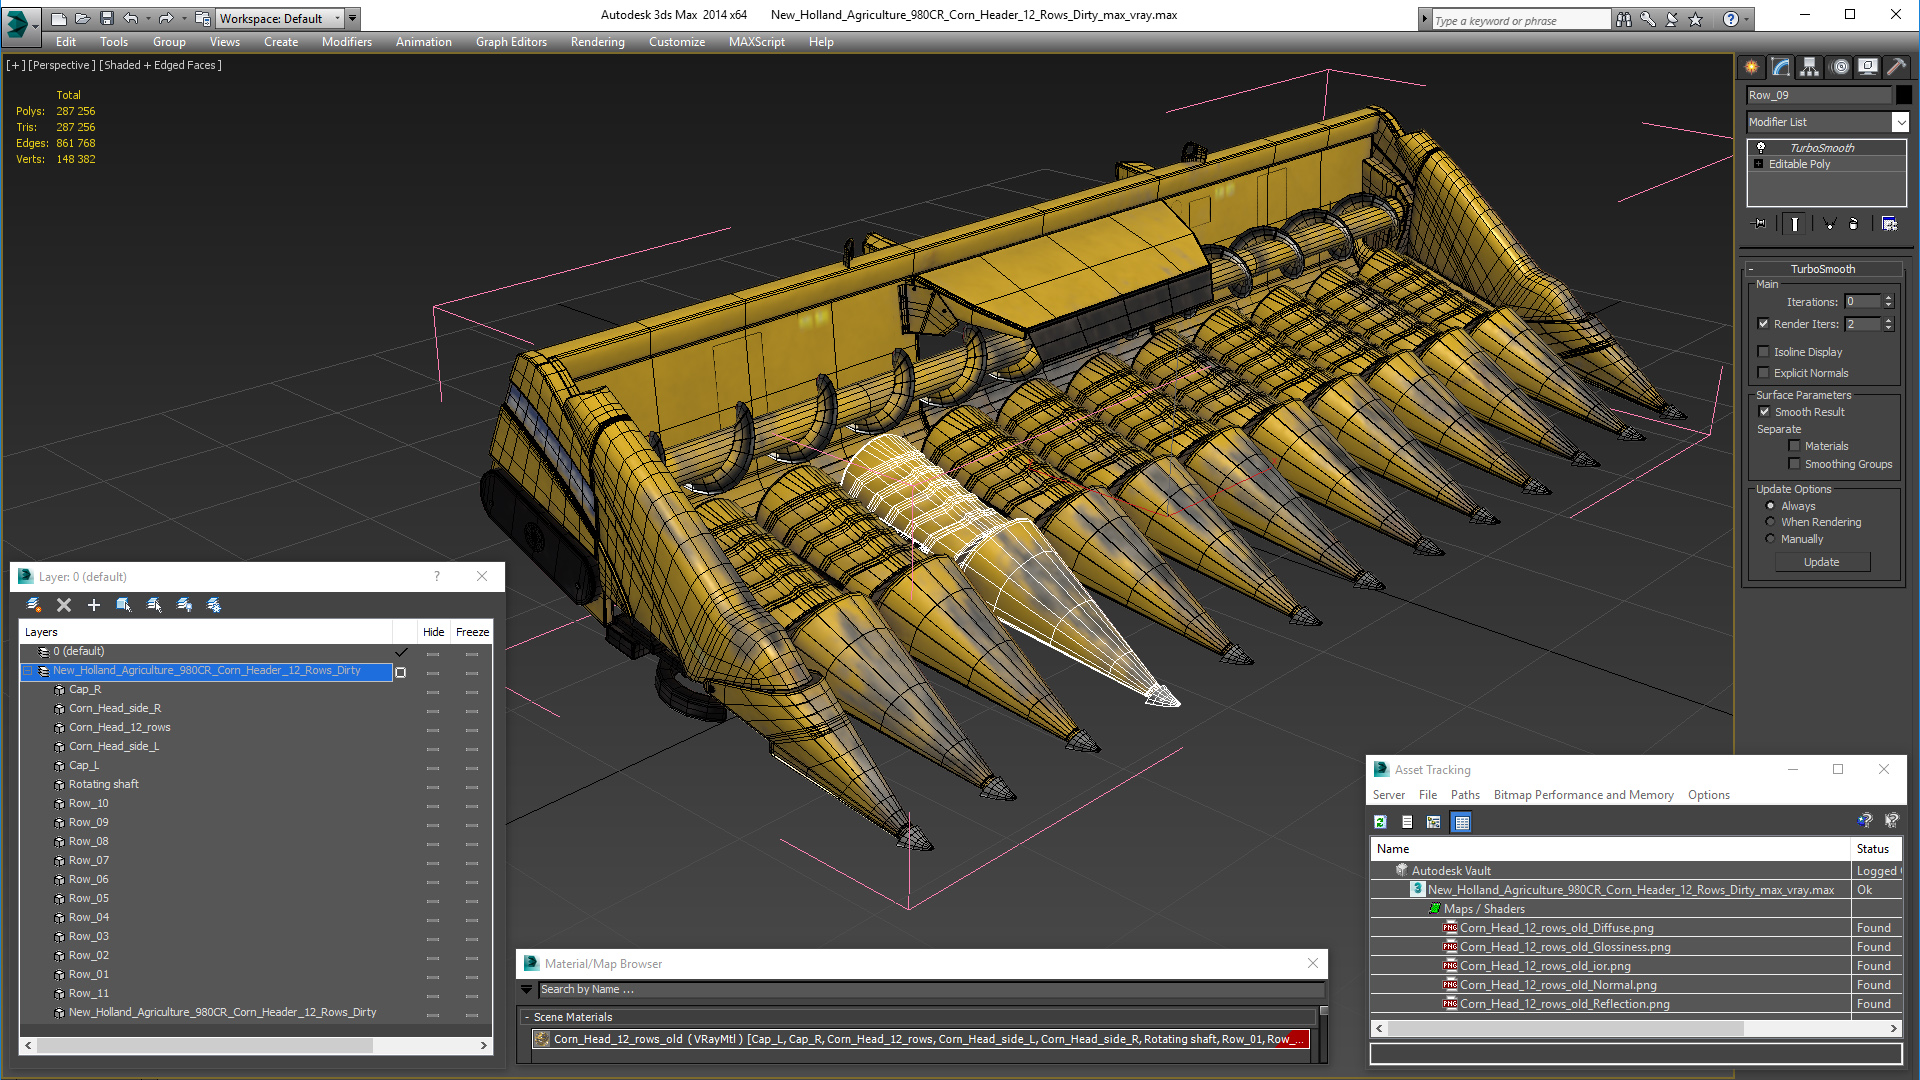This screenshot has width=1920, height=1080.
Task: Open the Create command panel tab
Action: (x=1752, y=67)
